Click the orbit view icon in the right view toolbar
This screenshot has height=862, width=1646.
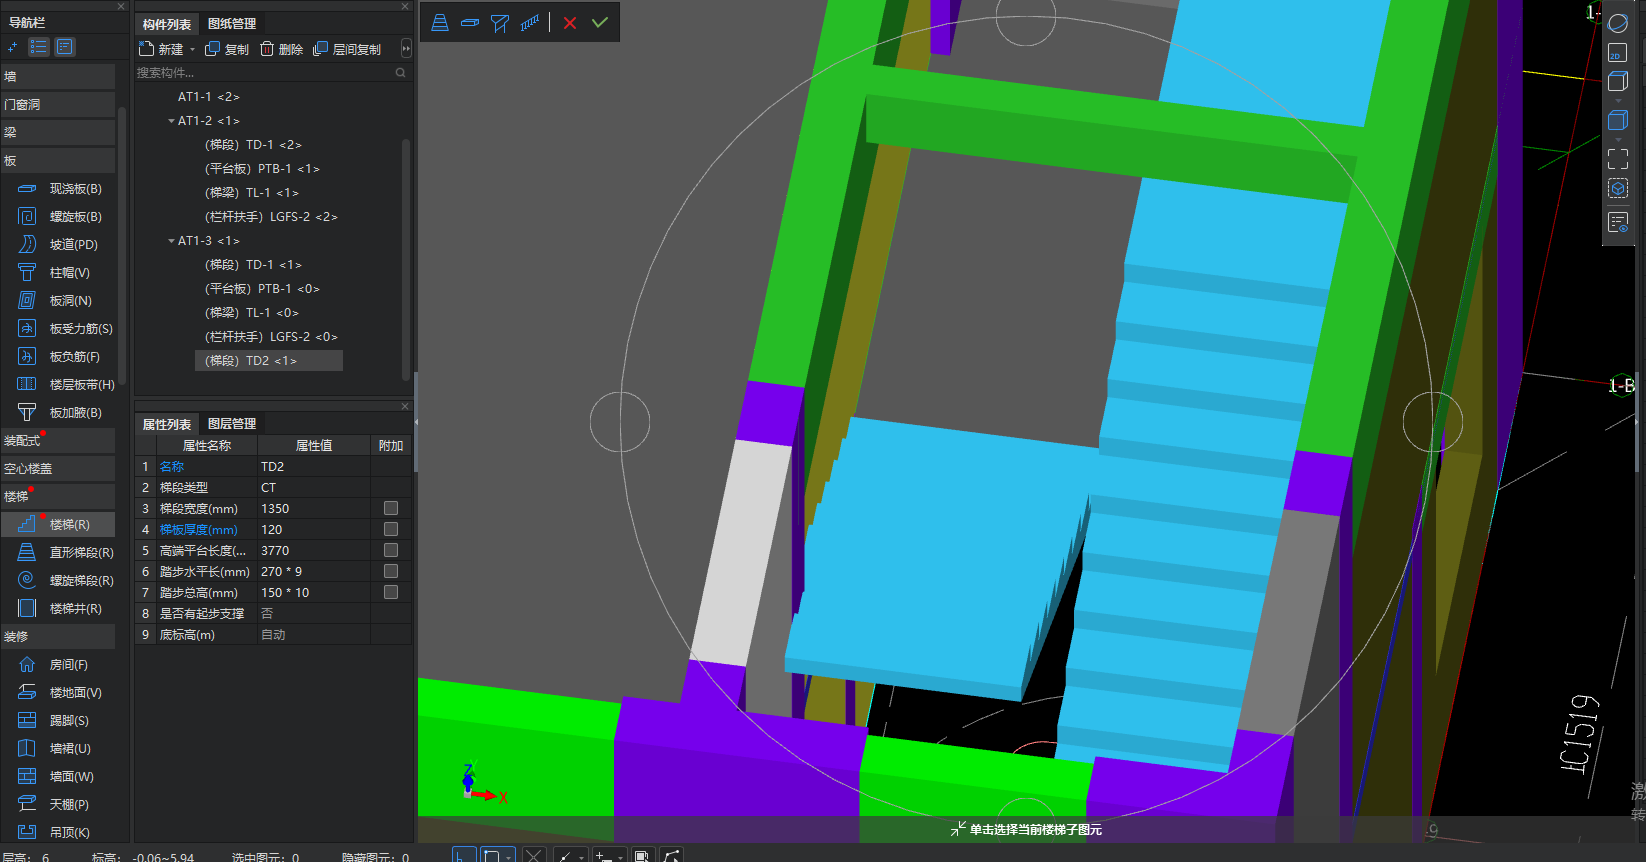click(x=1618, y=23)
